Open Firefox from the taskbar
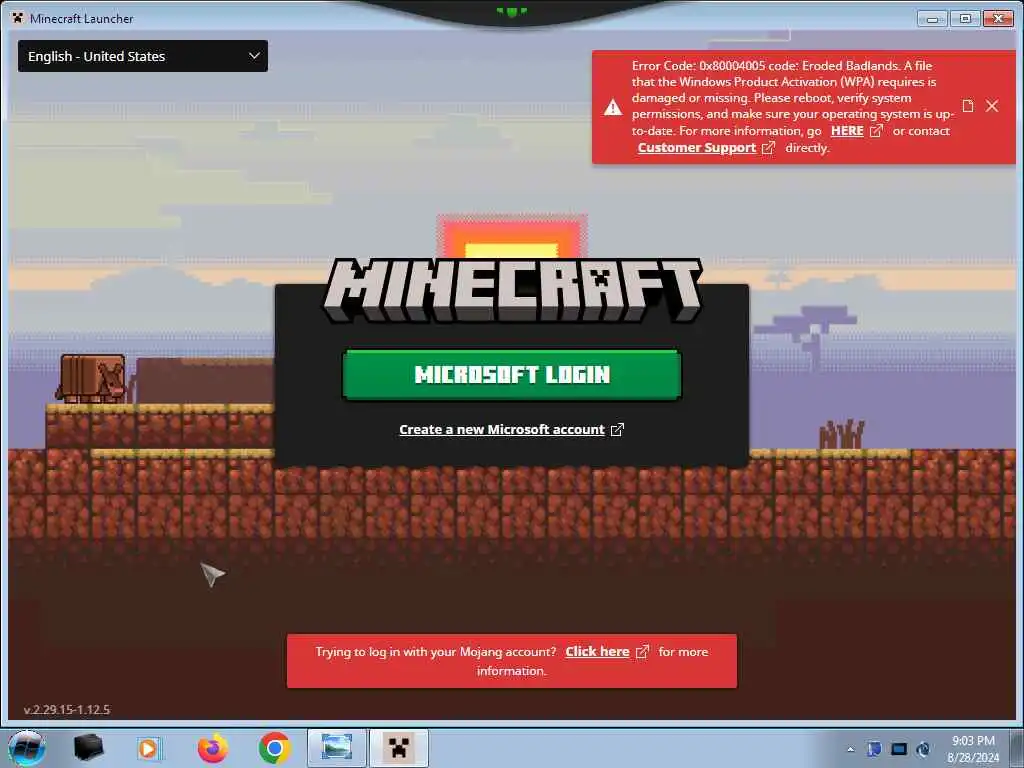This screenshot has width=1024, height=768. (213, 748)
